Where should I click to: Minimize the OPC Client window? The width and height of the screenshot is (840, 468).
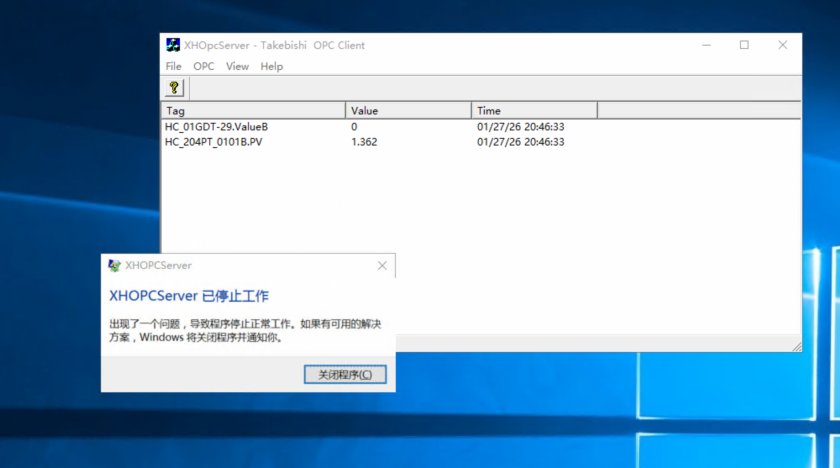(707, 46)
